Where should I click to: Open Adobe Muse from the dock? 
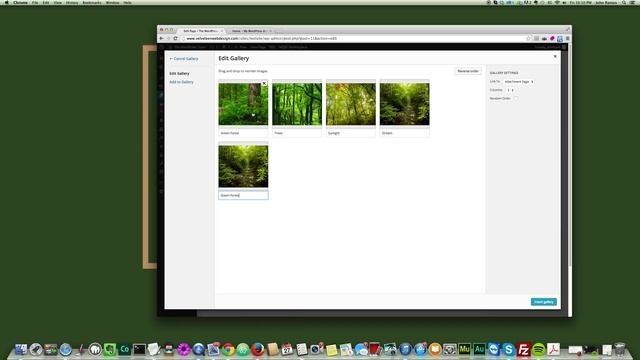pyautogui.click(x=464, y=349)
